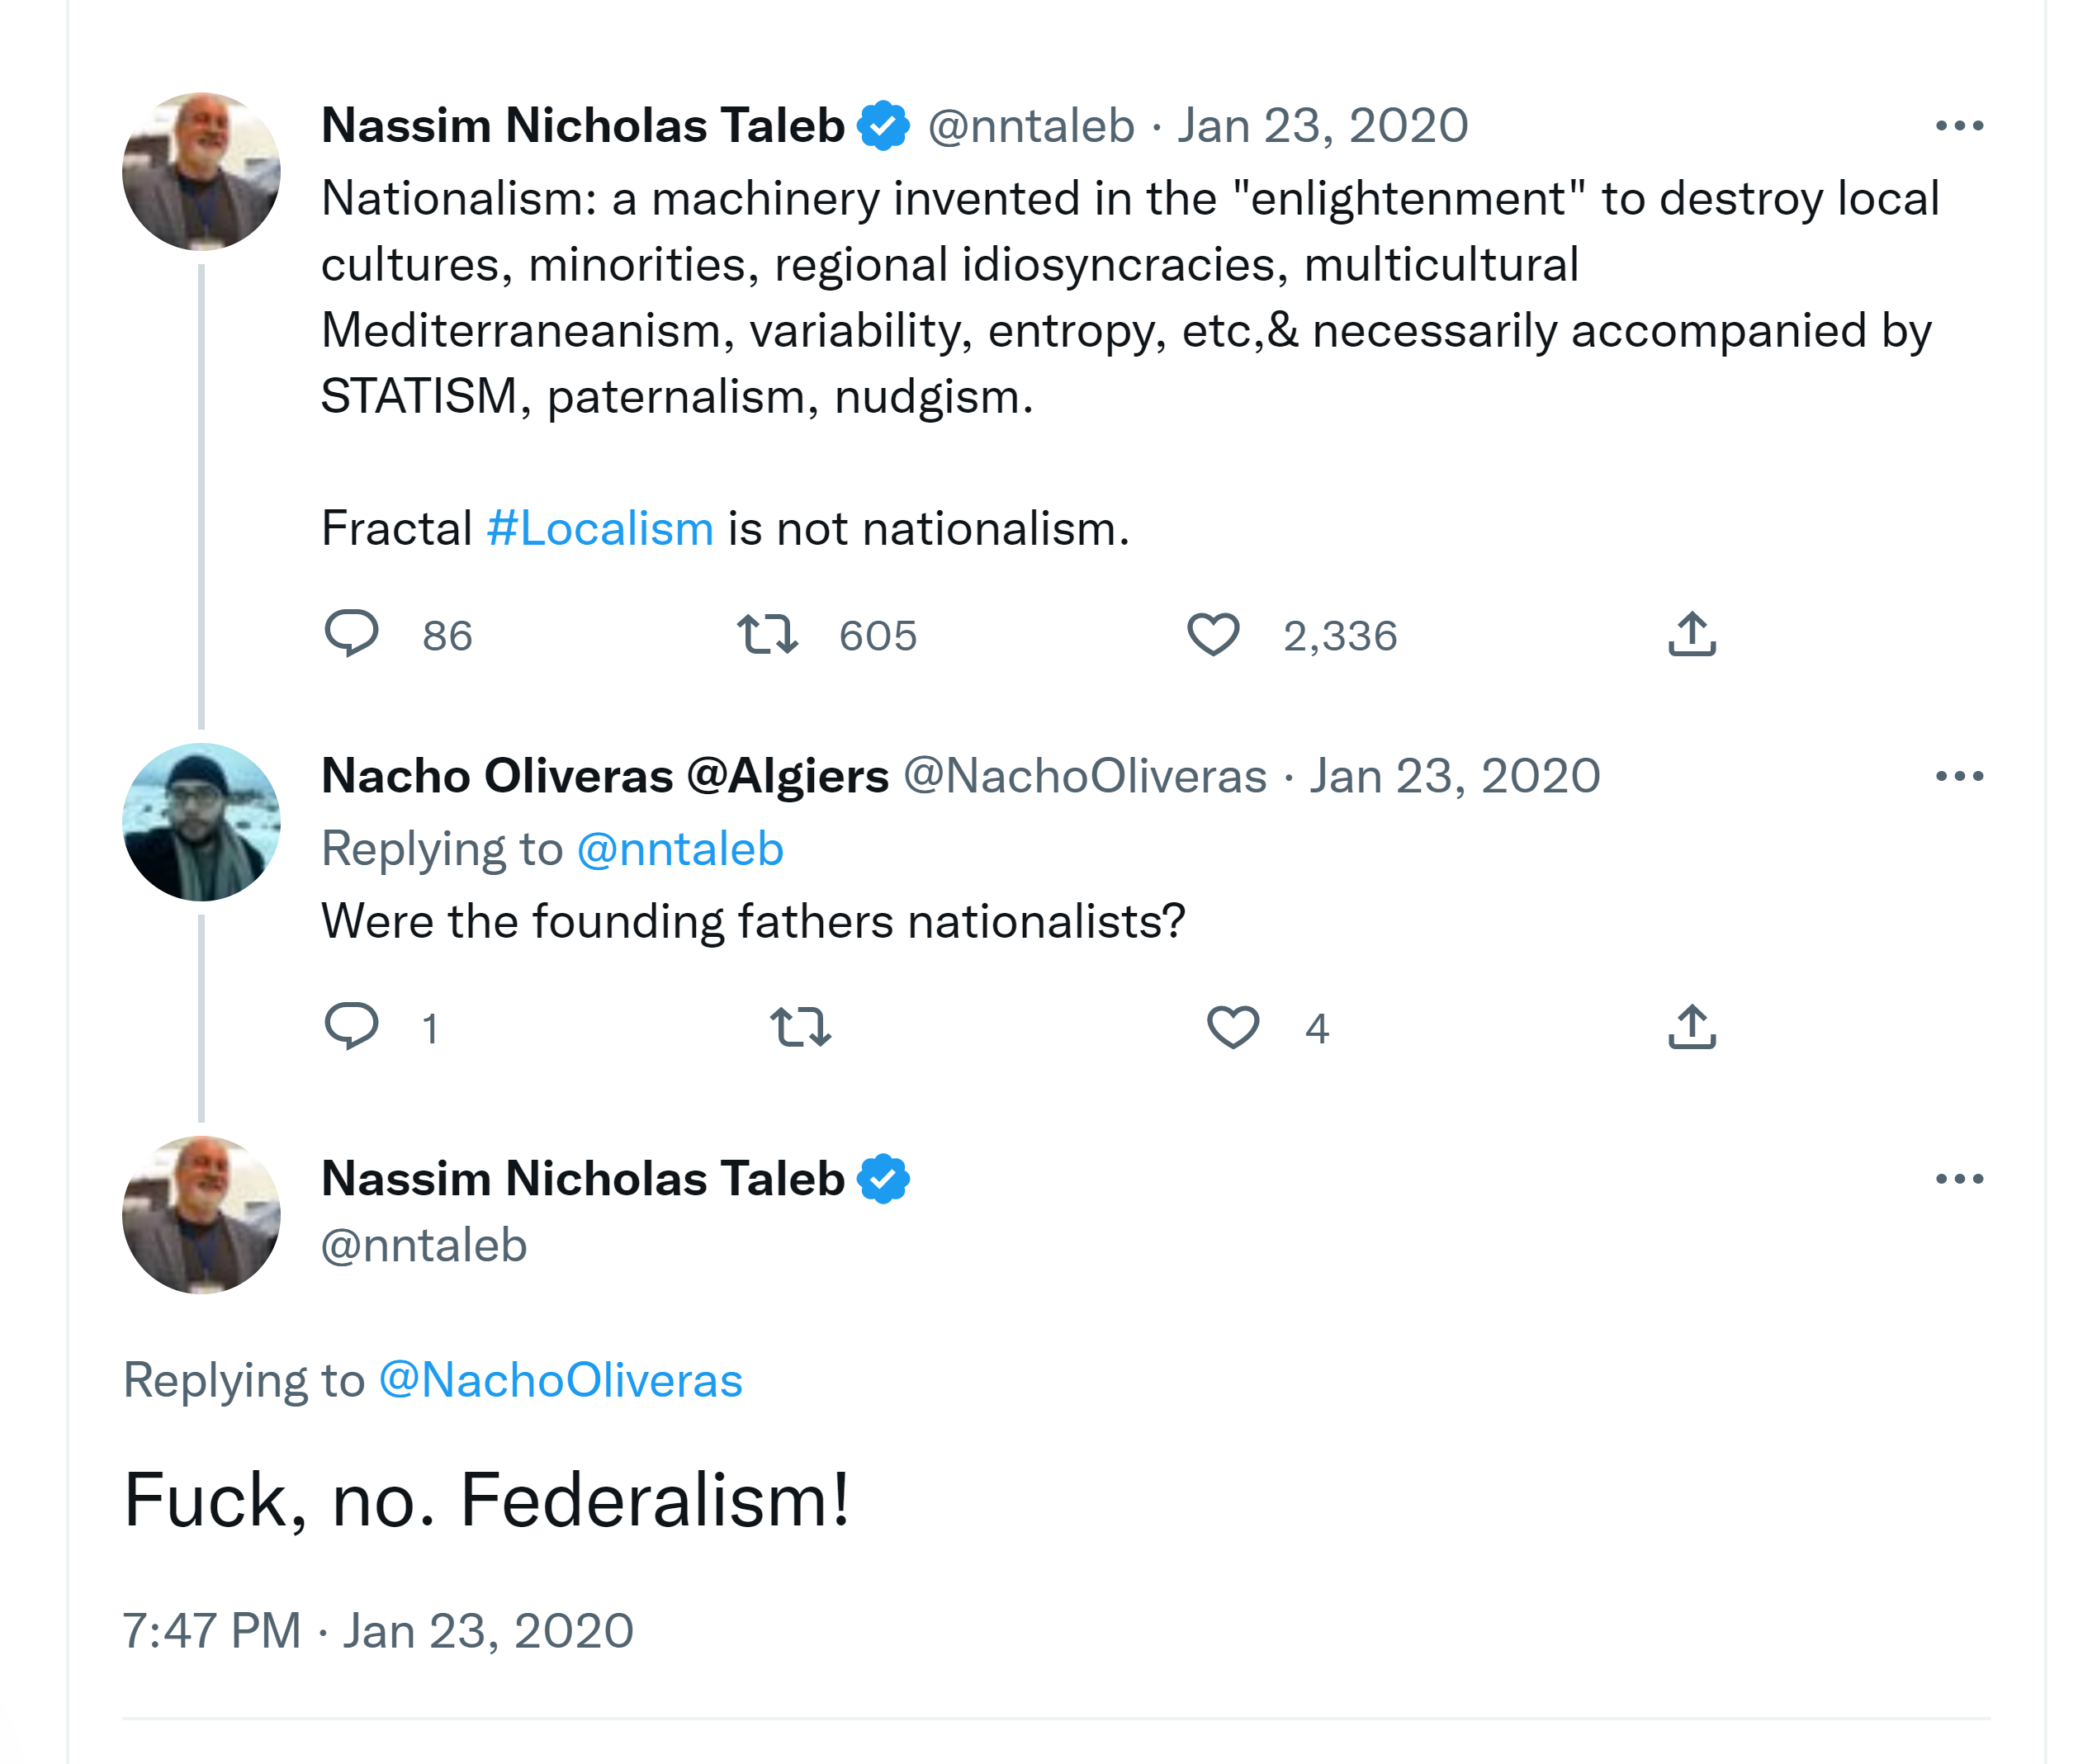Open more options on first Taleb tweet
2097x1764 pixels.
[x=1959, y=126]
